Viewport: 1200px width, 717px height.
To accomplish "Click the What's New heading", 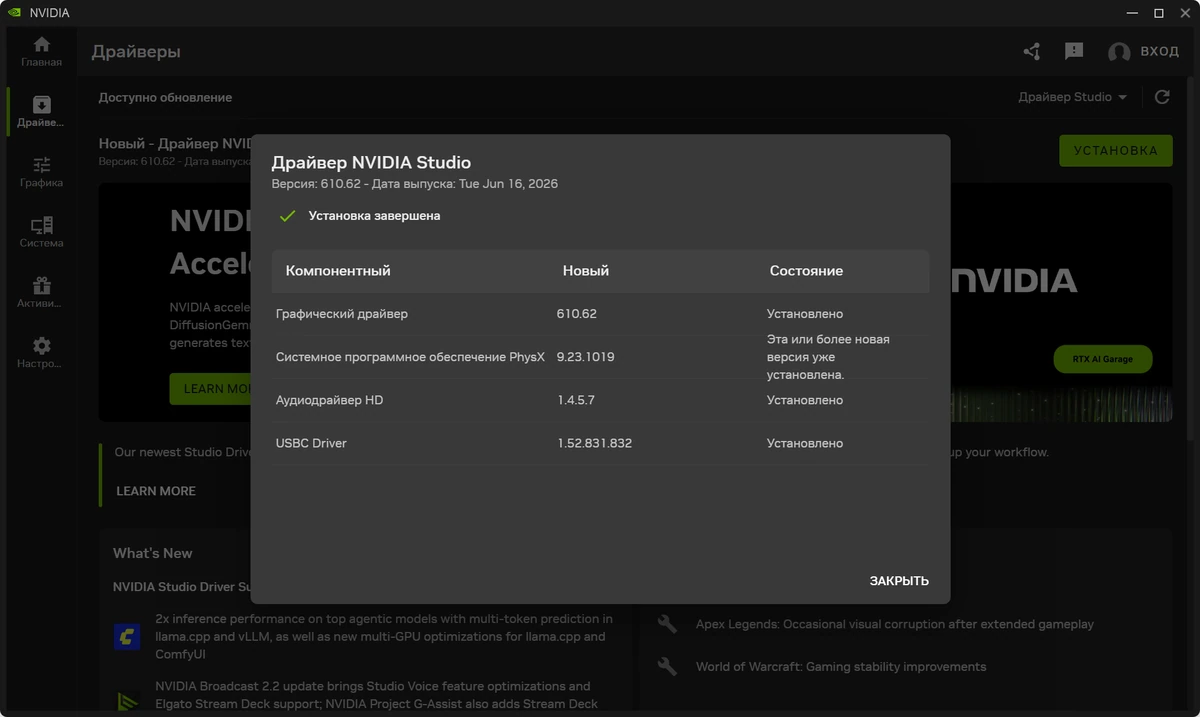I will point(153,553).
